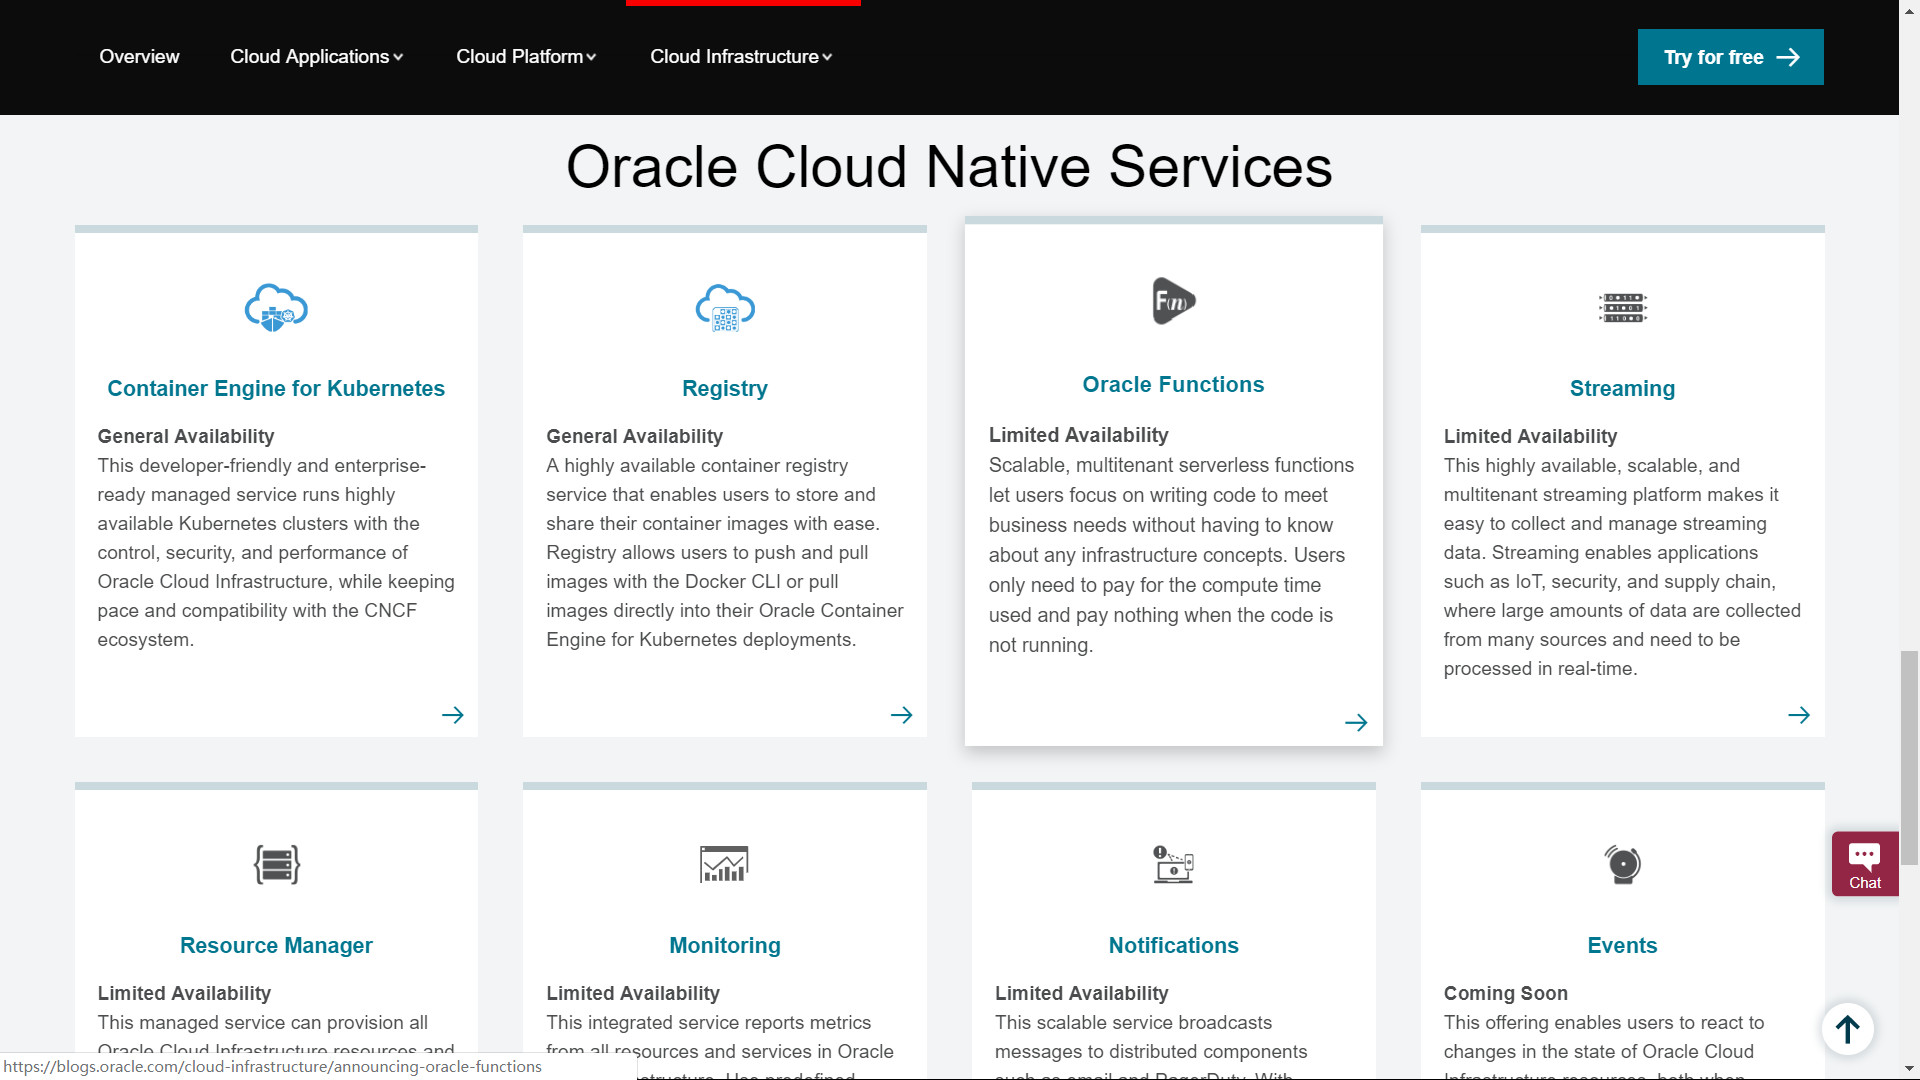Viewport: 1920px width, 1080px height.
Task: Expand the Cloud Platform dropdown menu
Action: [x=525, y=57]
